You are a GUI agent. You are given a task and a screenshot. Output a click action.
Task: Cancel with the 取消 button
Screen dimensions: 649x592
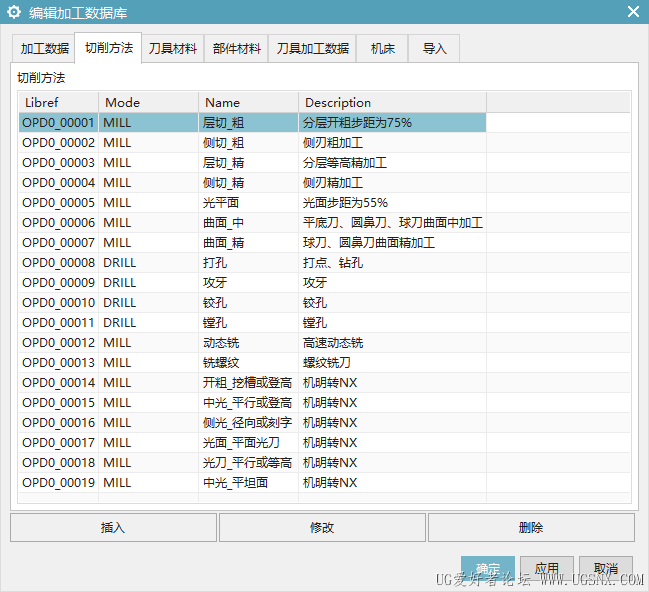(606, 569)
